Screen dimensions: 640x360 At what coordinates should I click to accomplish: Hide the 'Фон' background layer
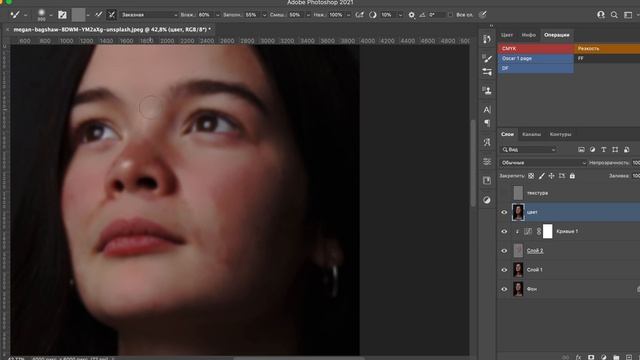coord(504,289)
